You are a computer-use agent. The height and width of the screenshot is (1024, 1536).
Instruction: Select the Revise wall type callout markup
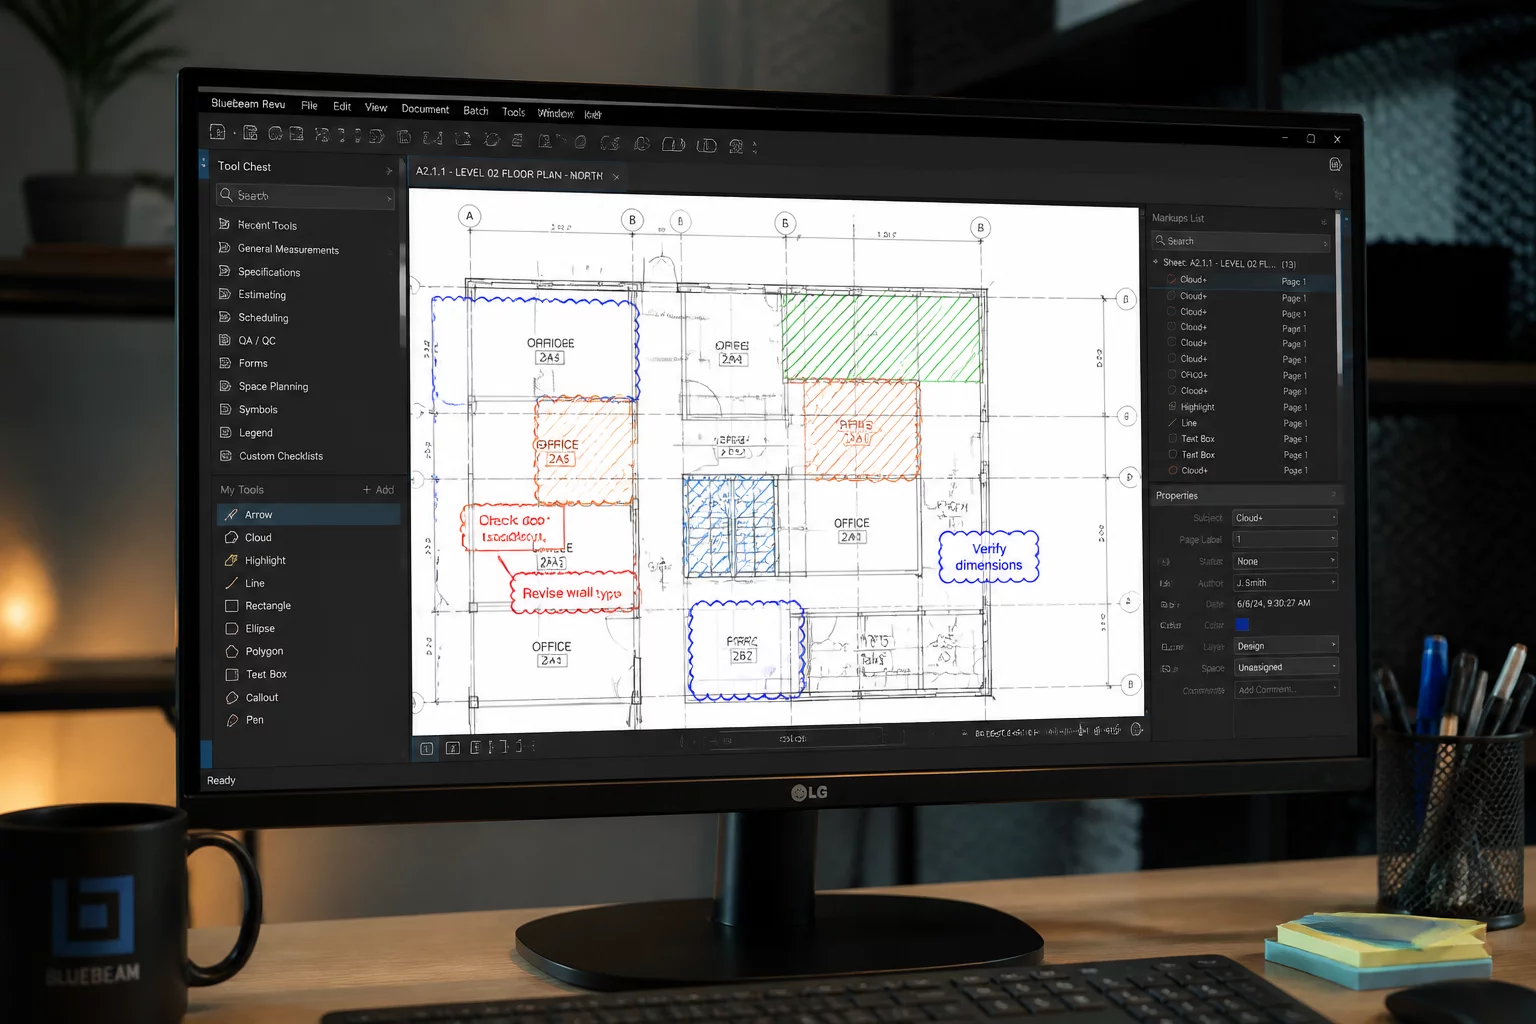(573, 592)
